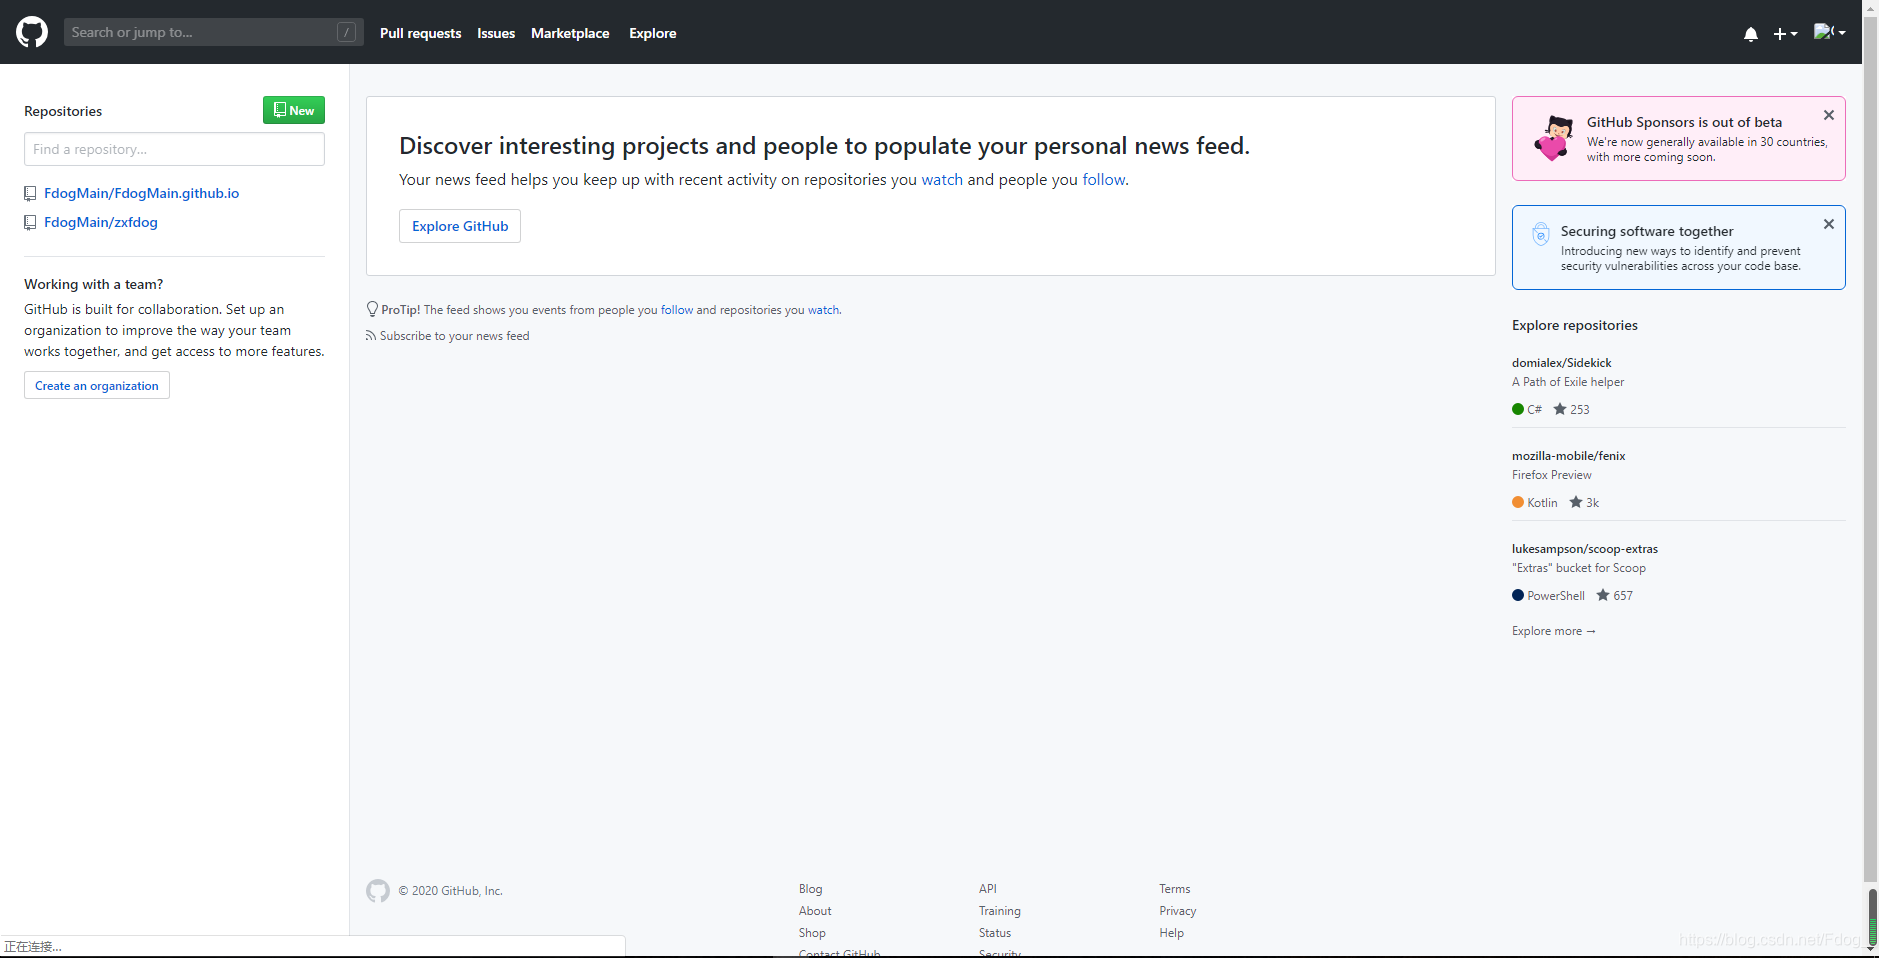Click the GitHub Octocat logo in header
Viewport: 1879px width, 958px height.
[32, 32]
